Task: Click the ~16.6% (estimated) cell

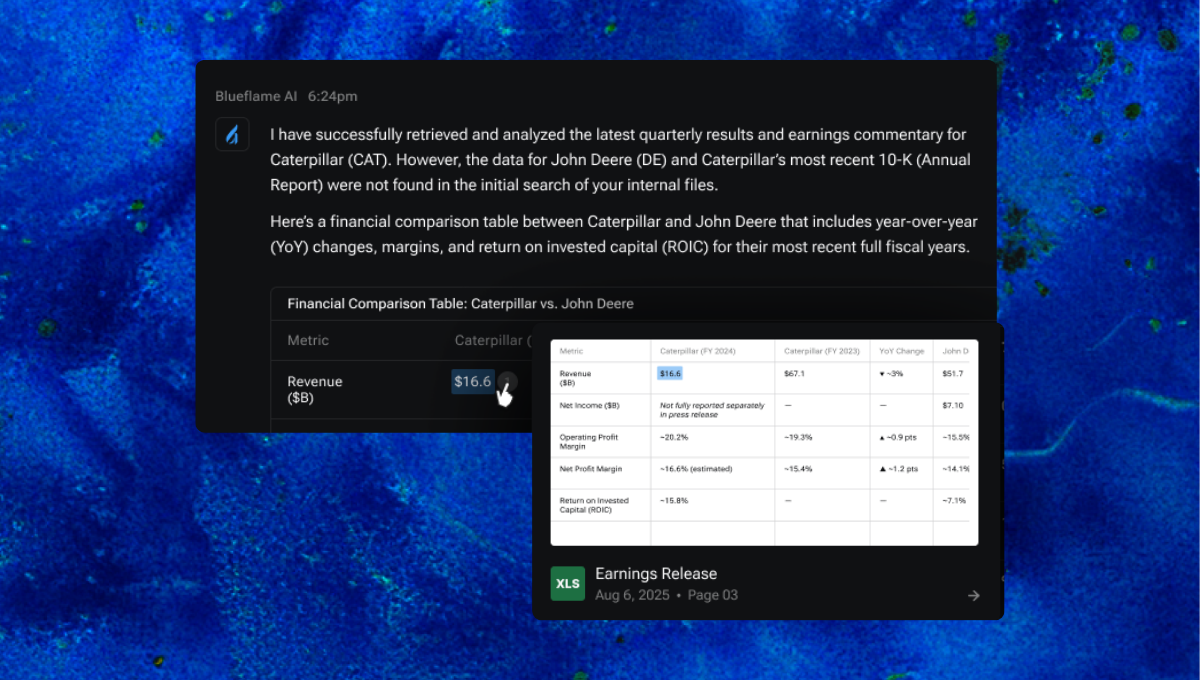Action: [x=696, y=468]
